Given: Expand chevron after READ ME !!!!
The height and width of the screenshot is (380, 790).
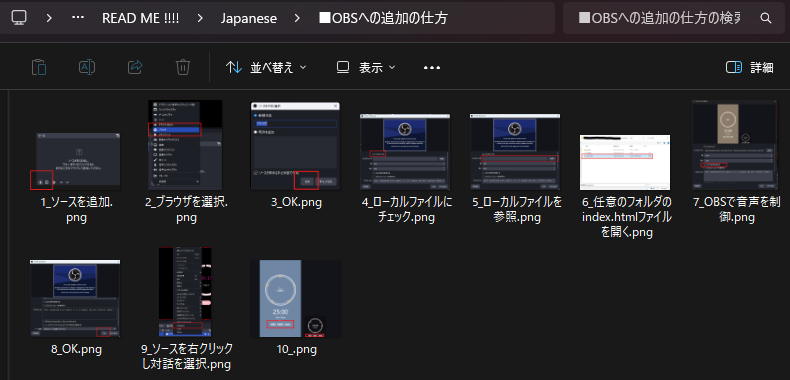Looking at the screenshot, I should (x=201, y=19).
